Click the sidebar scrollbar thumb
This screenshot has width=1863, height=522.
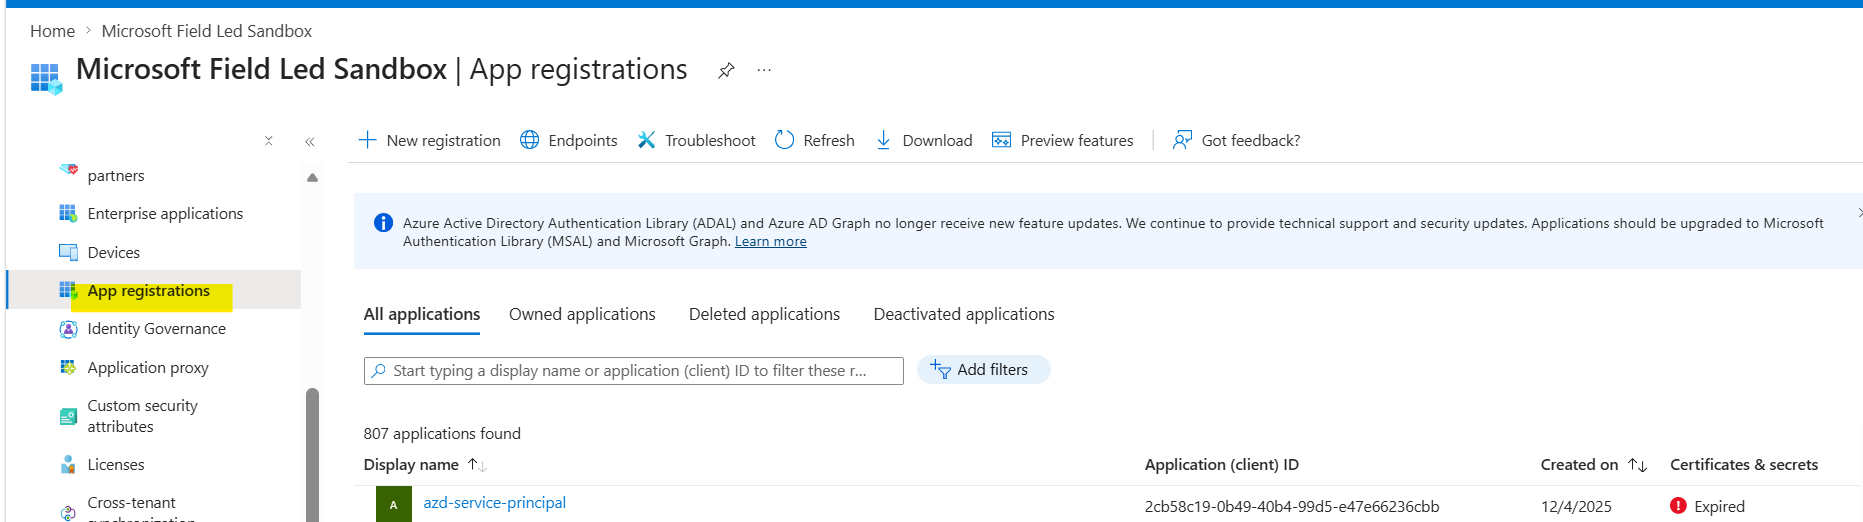point(312,455)
